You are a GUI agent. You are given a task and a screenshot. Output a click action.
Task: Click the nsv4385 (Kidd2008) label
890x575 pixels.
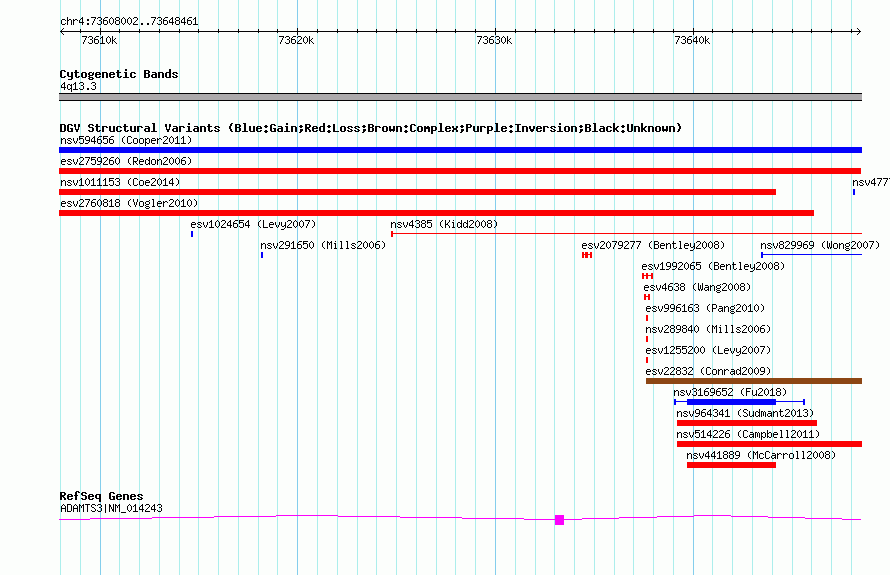pyautogui.click(x=444, y=224)
